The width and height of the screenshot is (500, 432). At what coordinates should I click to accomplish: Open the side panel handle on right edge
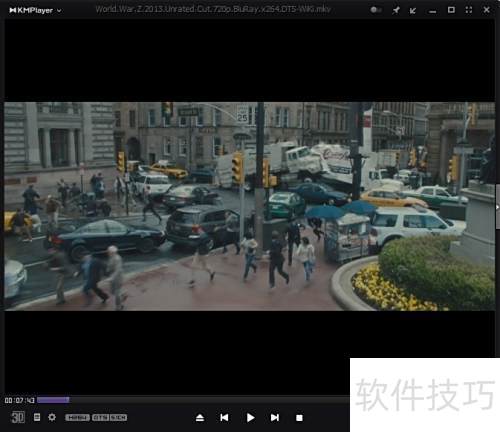pyautogui.click(x=497, y=207)
